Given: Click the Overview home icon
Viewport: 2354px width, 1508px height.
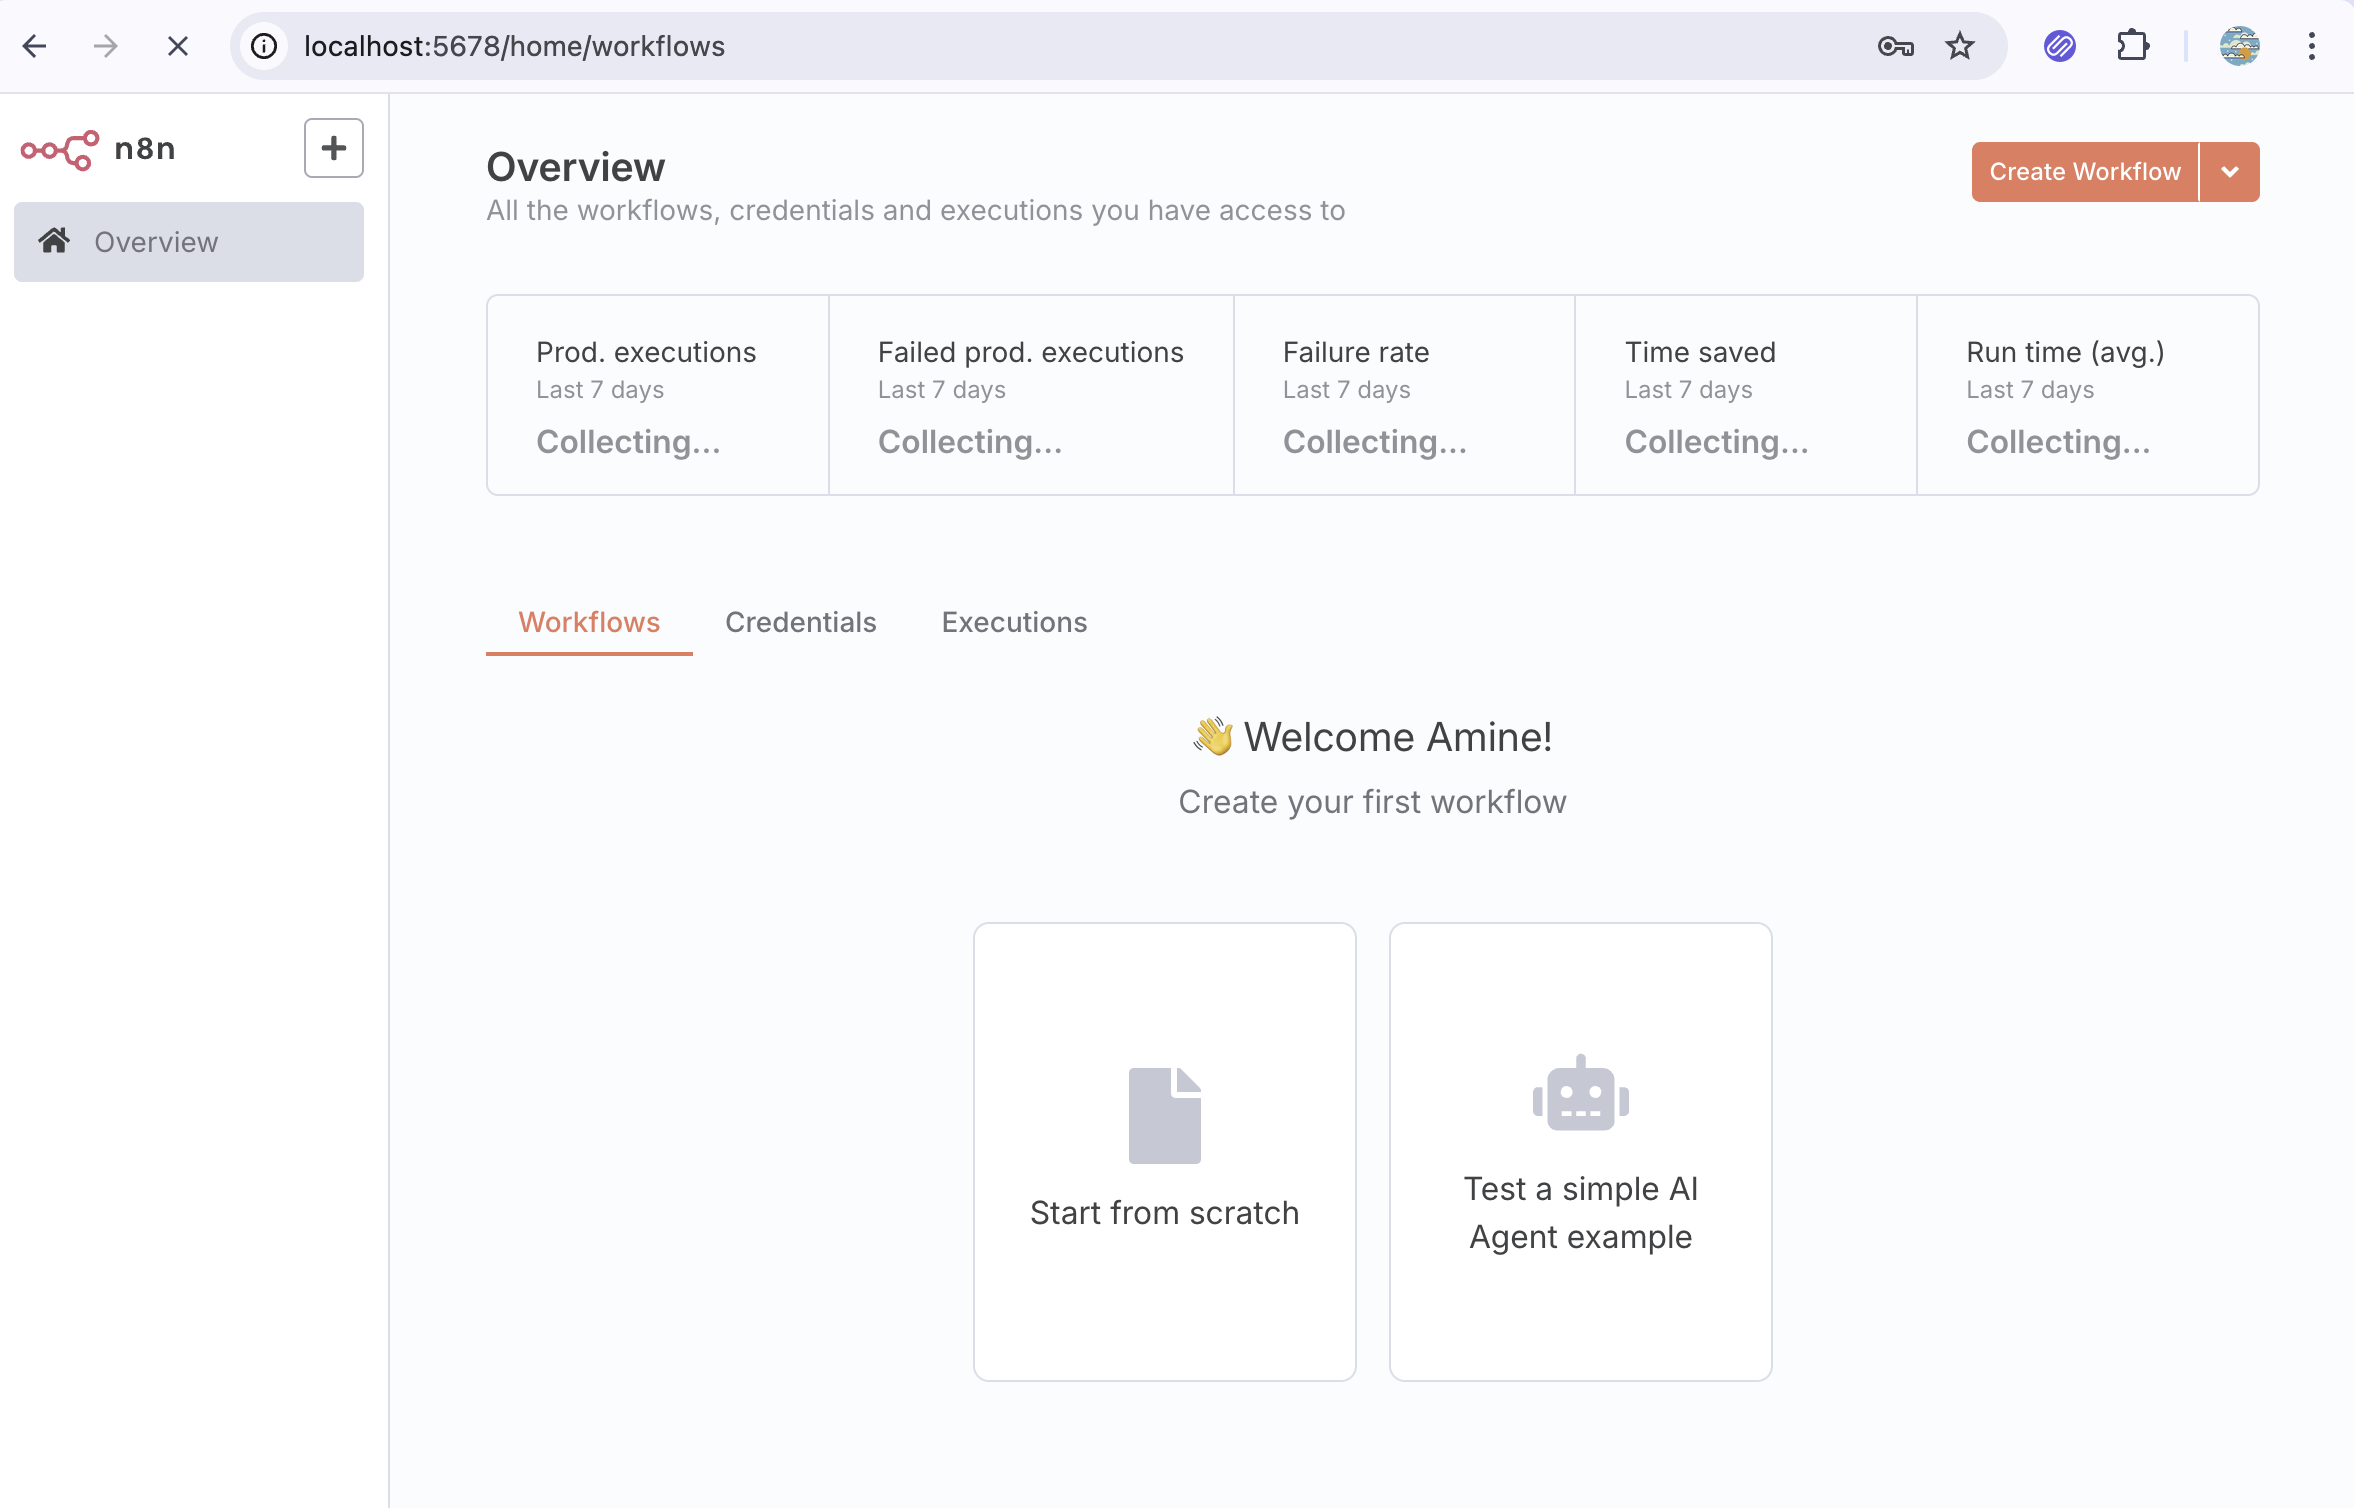Looking at the screenshot, I should tap(54, 241).
